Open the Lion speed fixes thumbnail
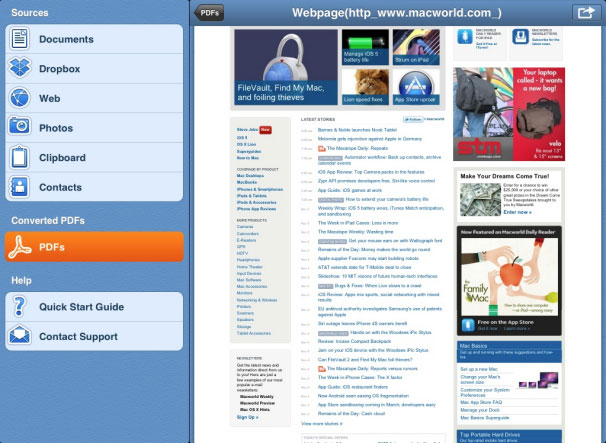606x443 pixels. pyautogui.click(x=365, y=87)
